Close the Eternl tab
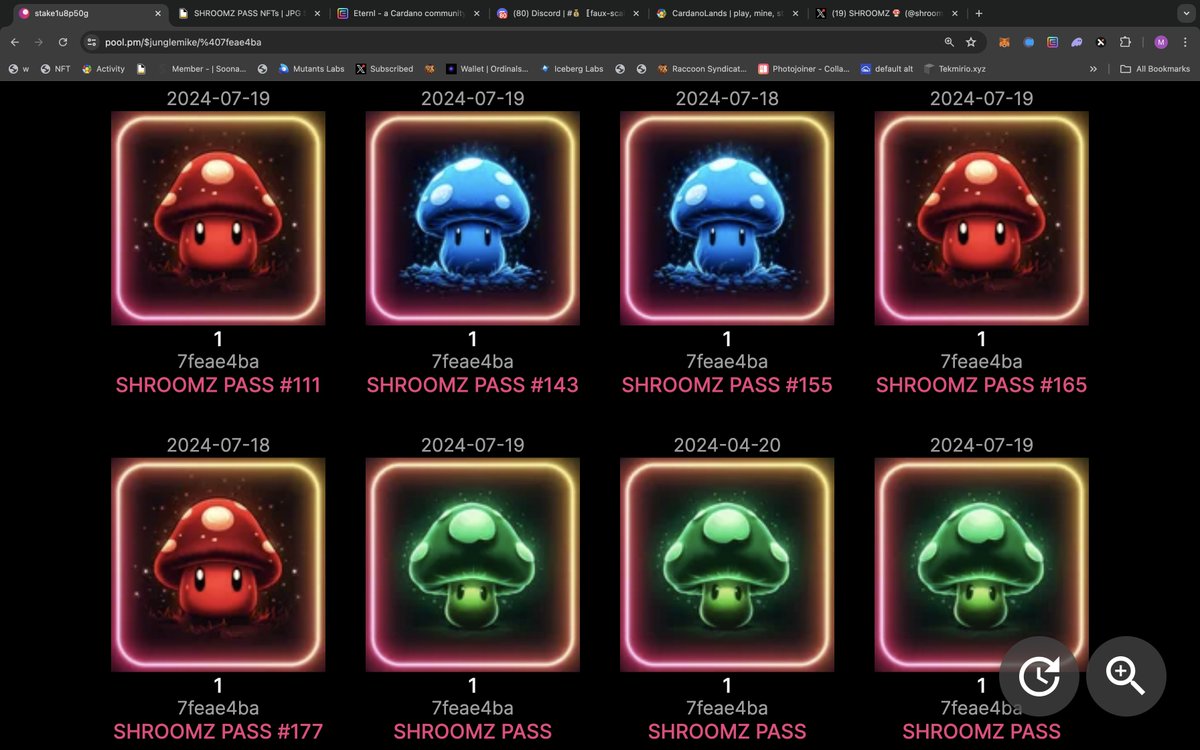 tap(475, 14)
